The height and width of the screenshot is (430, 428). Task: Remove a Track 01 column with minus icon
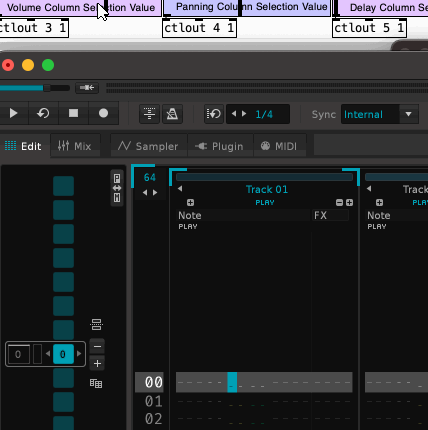click(339, 202)
